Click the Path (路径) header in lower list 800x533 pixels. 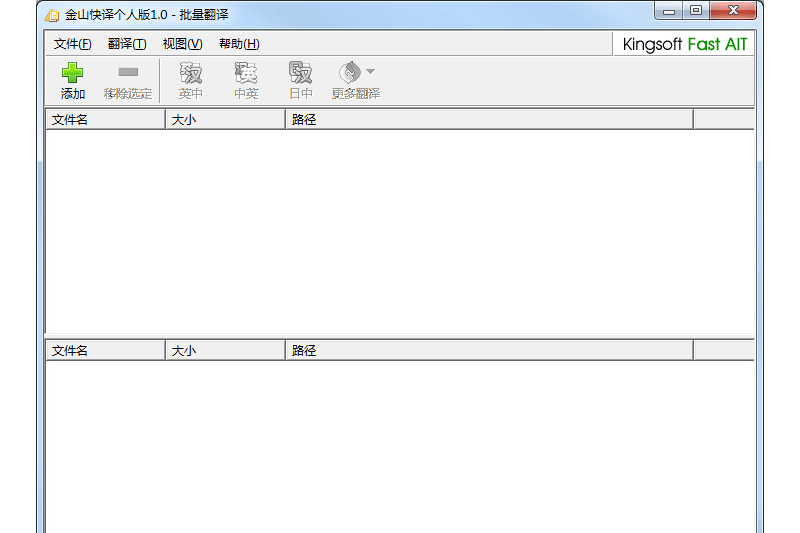pos(488,351)
